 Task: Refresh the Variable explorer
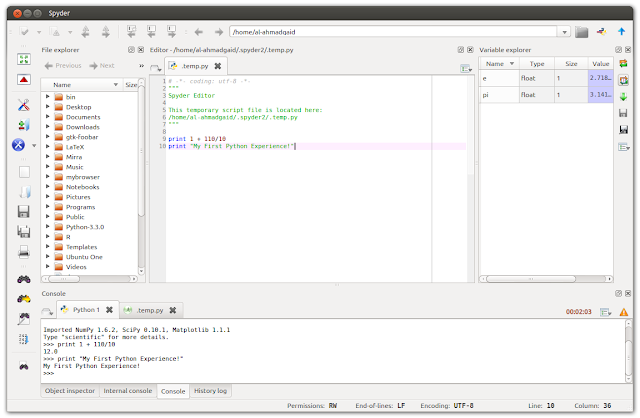coord(623,63)
